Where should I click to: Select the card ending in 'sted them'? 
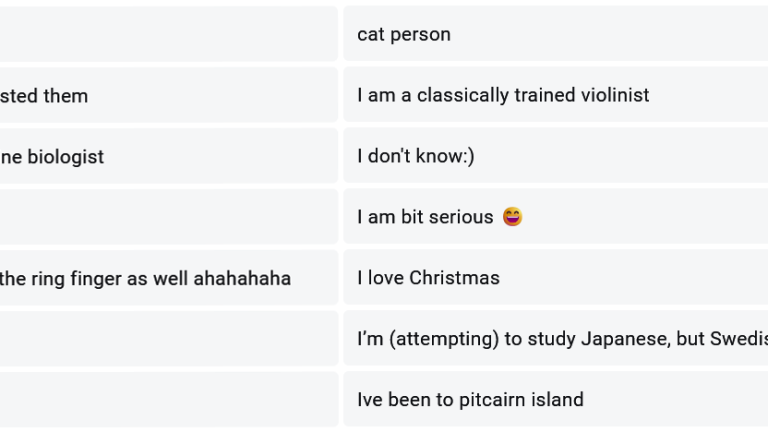click(168, 95)
